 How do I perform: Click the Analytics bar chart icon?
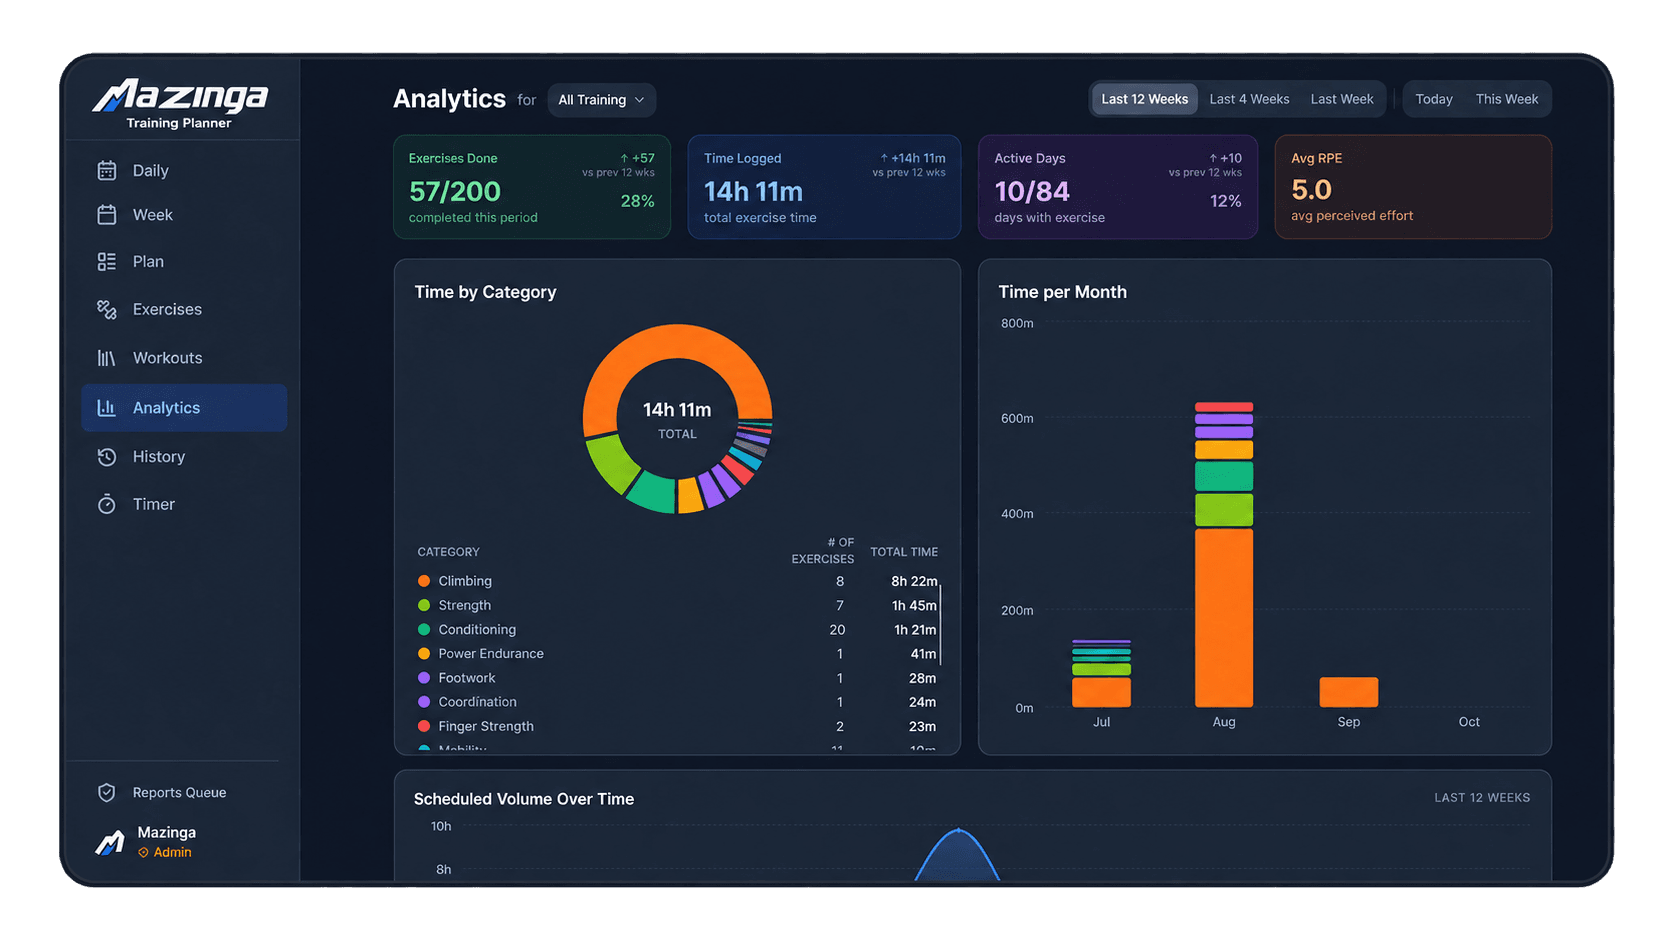(x=107, y=408)
